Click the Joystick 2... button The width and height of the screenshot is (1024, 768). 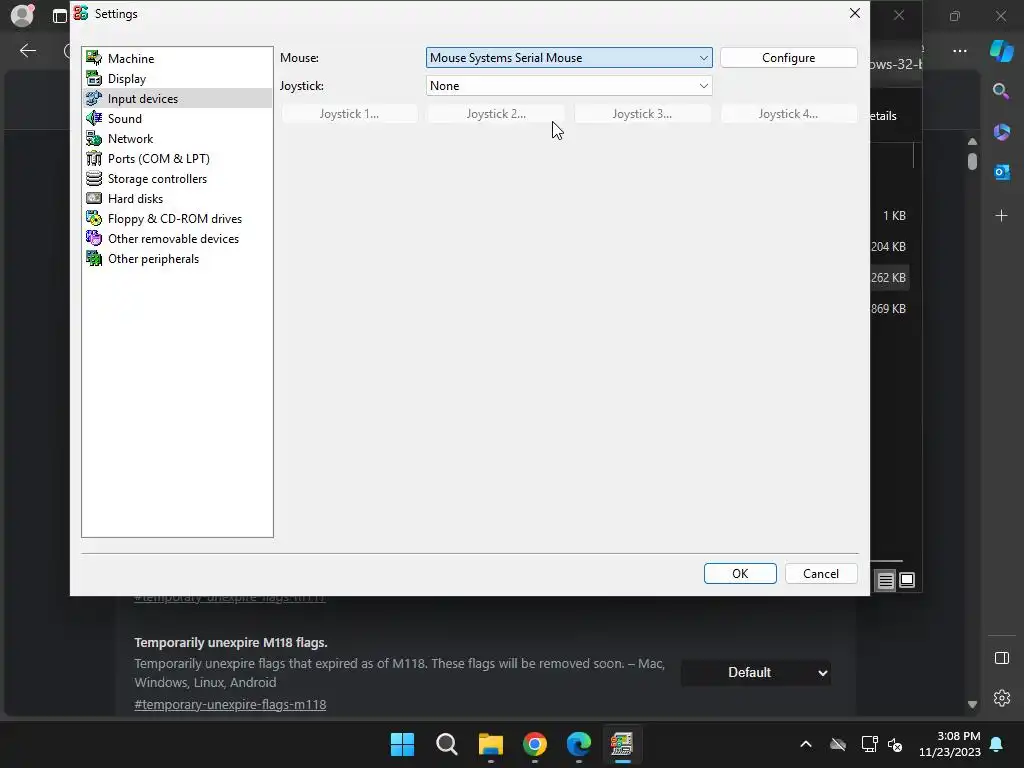[x=496, y=114]
